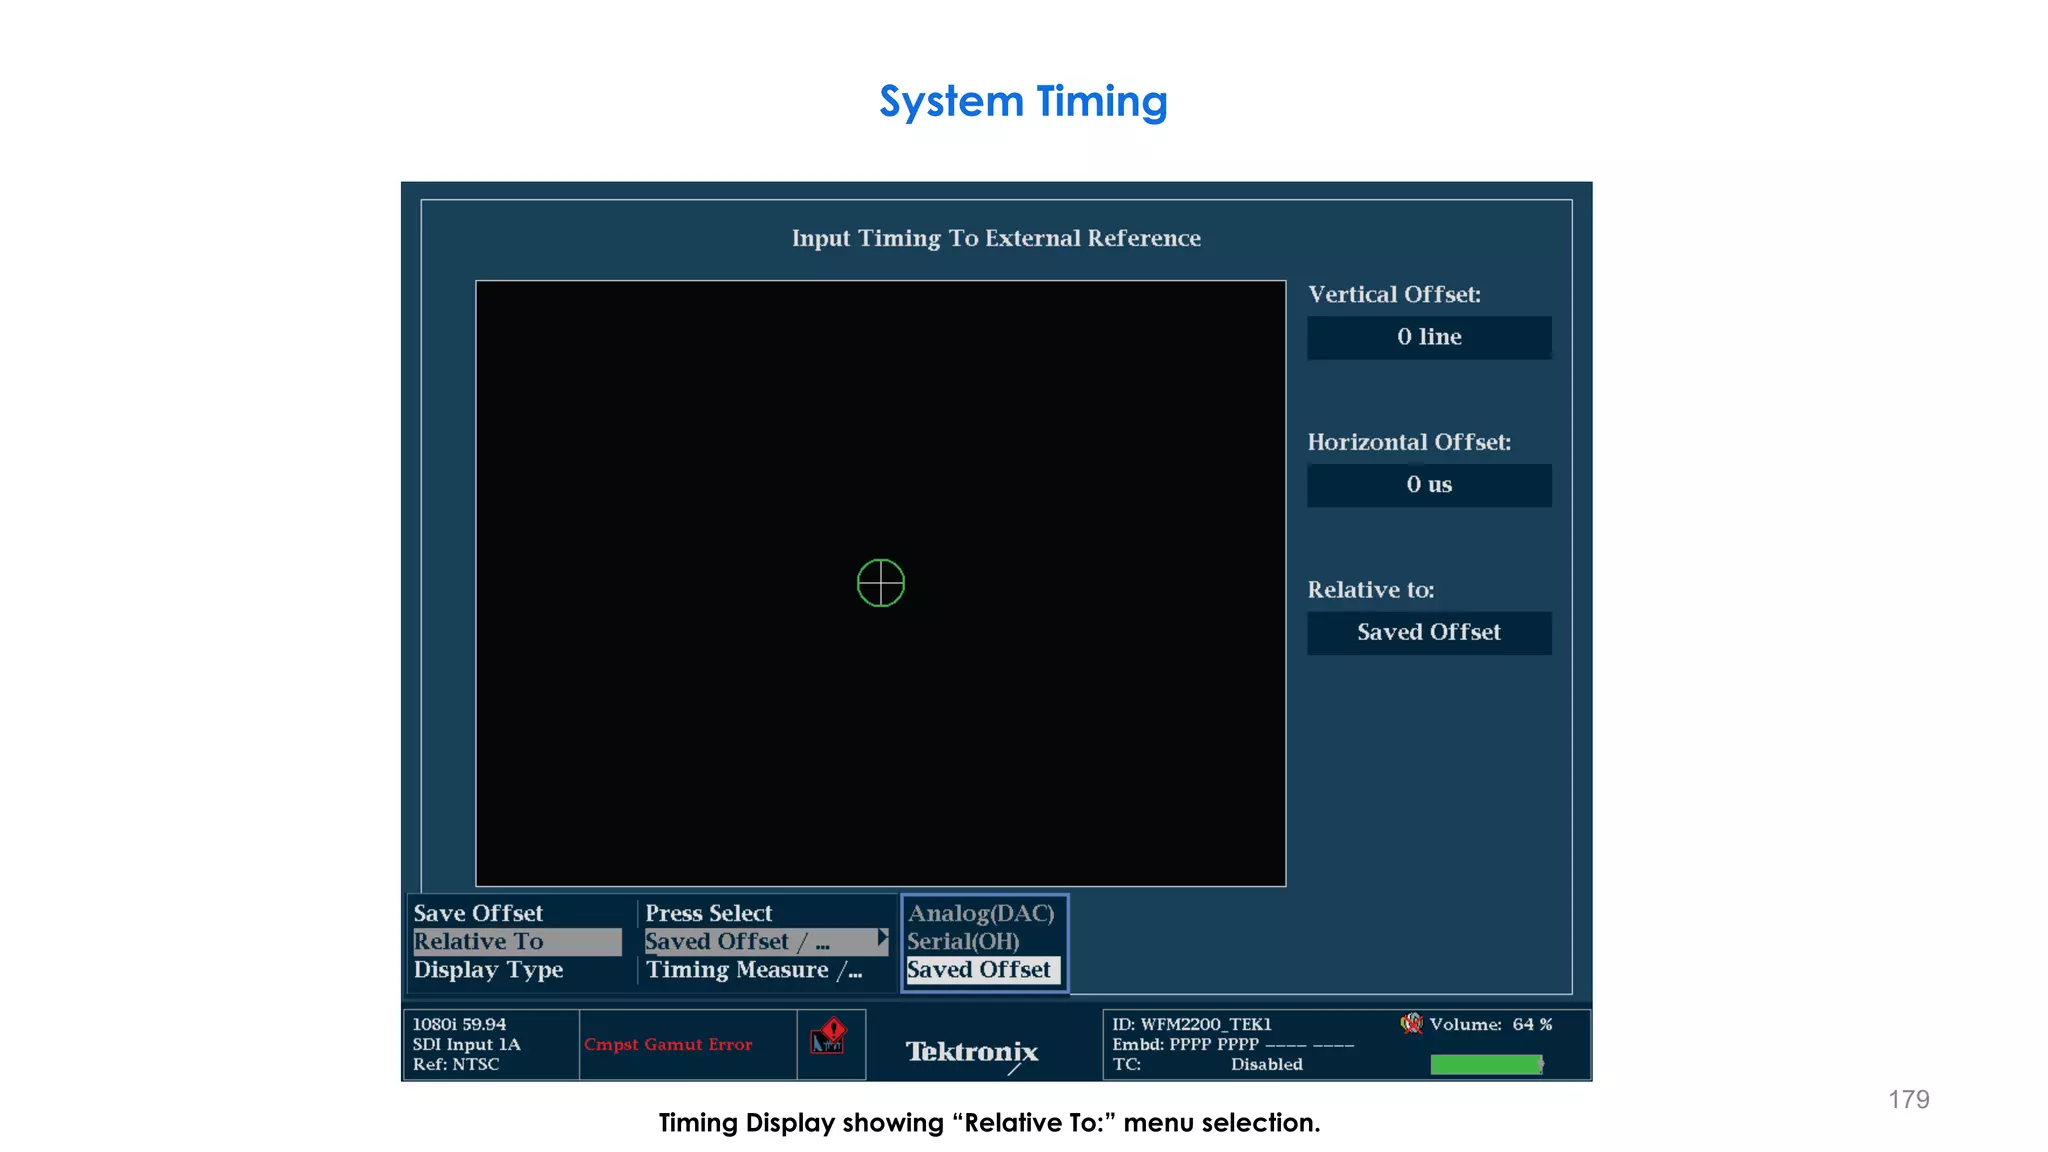Screen dimensions: 2048x1152
Task: Select the Save Offset menu entry
Action: point(478,913)
